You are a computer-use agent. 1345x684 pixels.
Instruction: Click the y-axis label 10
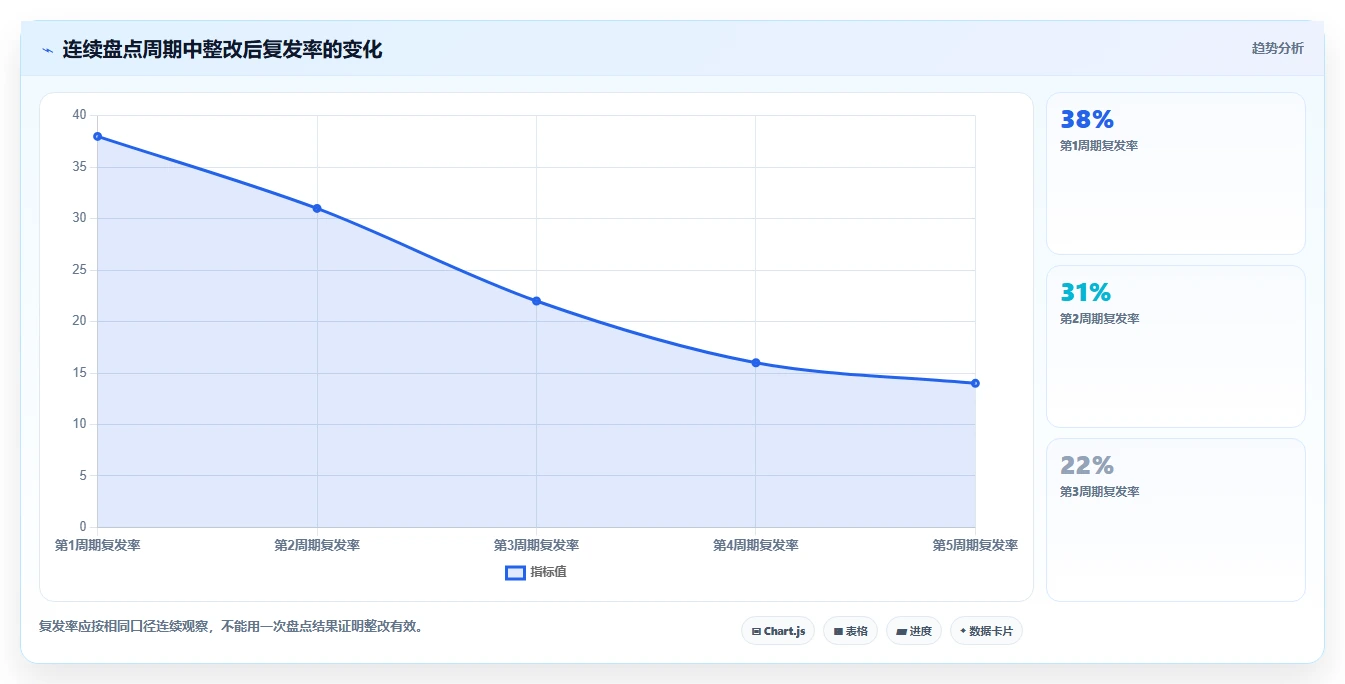(80, 424)
